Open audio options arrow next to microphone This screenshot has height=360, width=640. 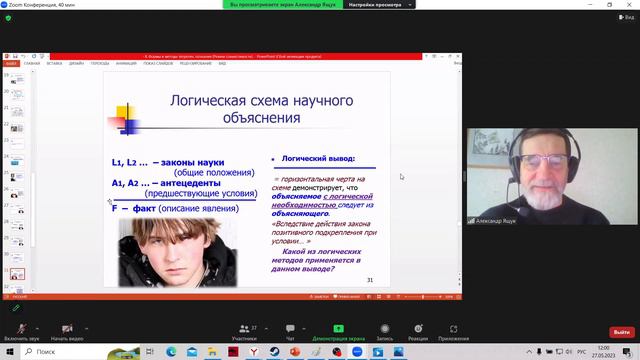pos(38,329)
